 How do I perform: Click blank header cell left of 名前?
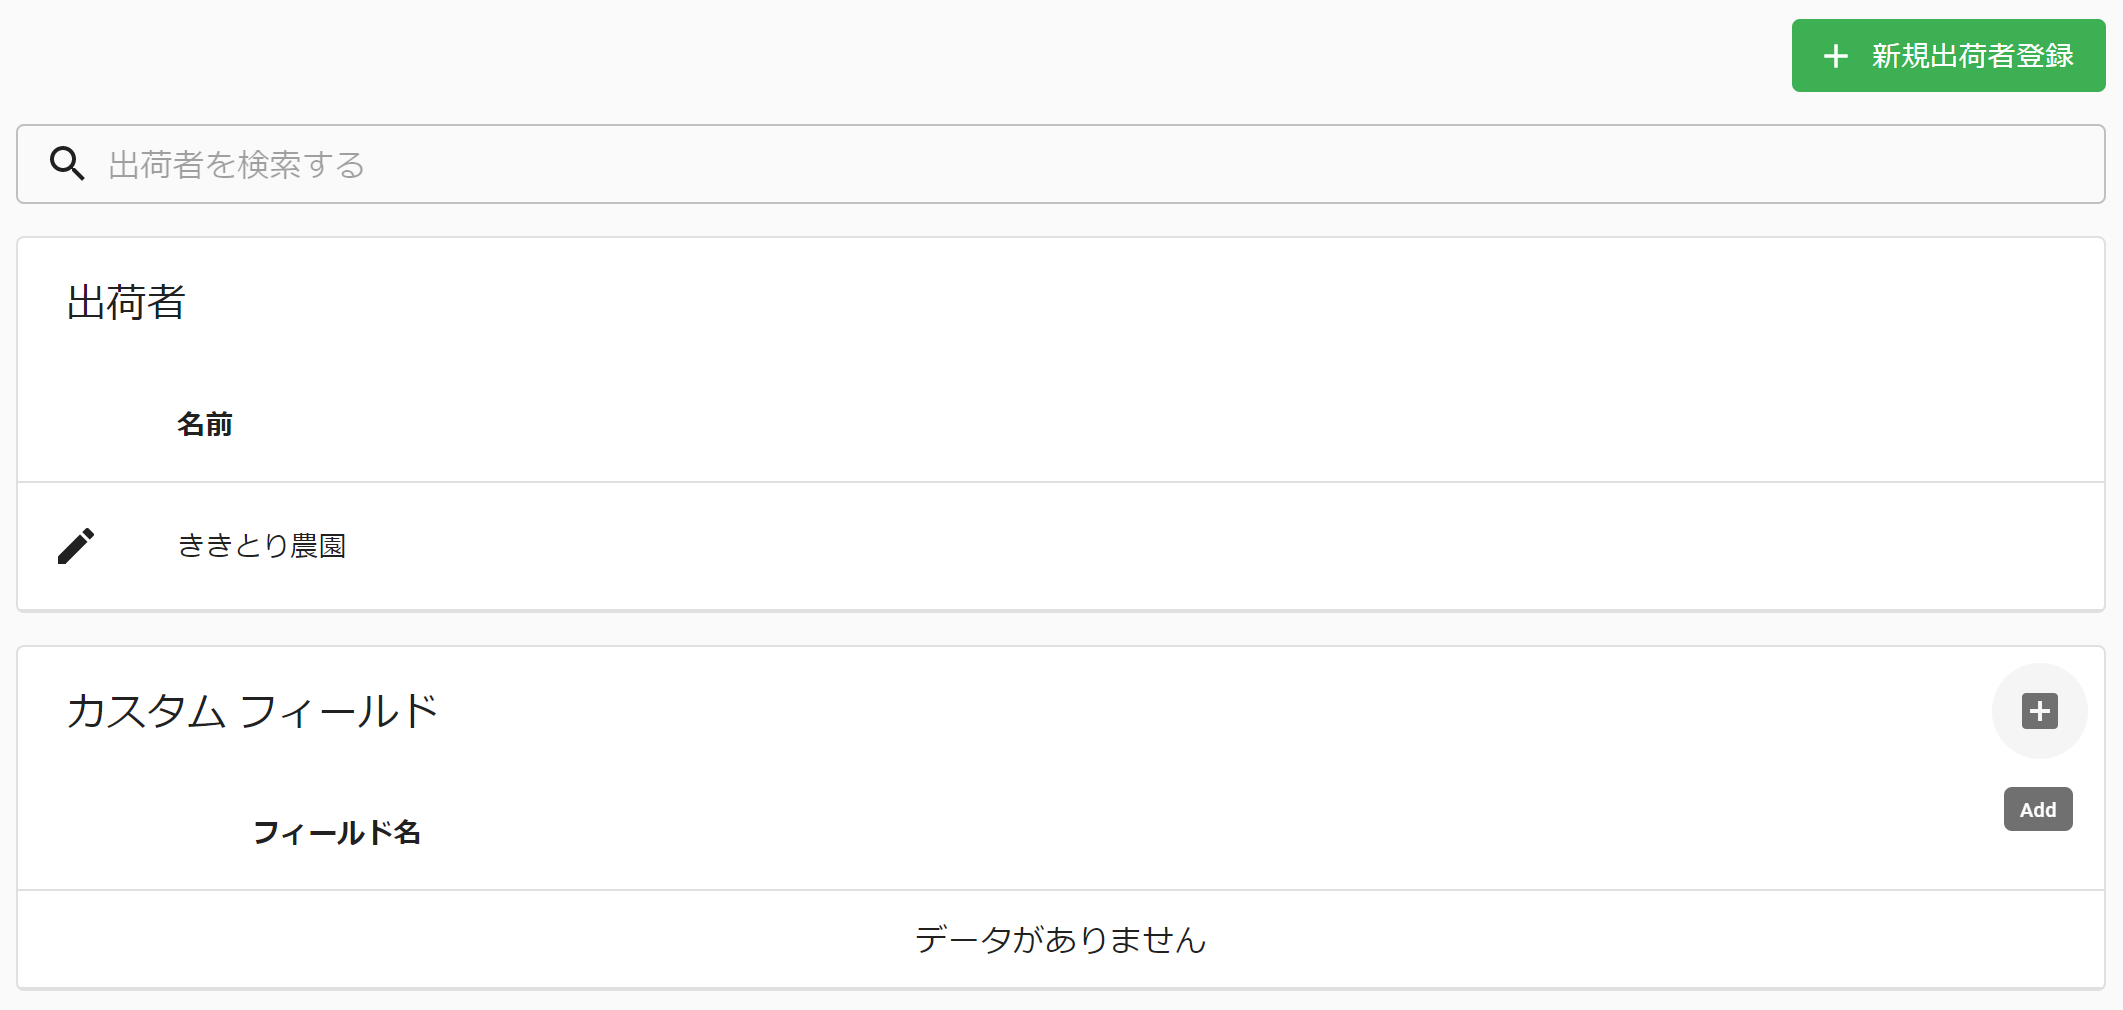pos(90,425)
